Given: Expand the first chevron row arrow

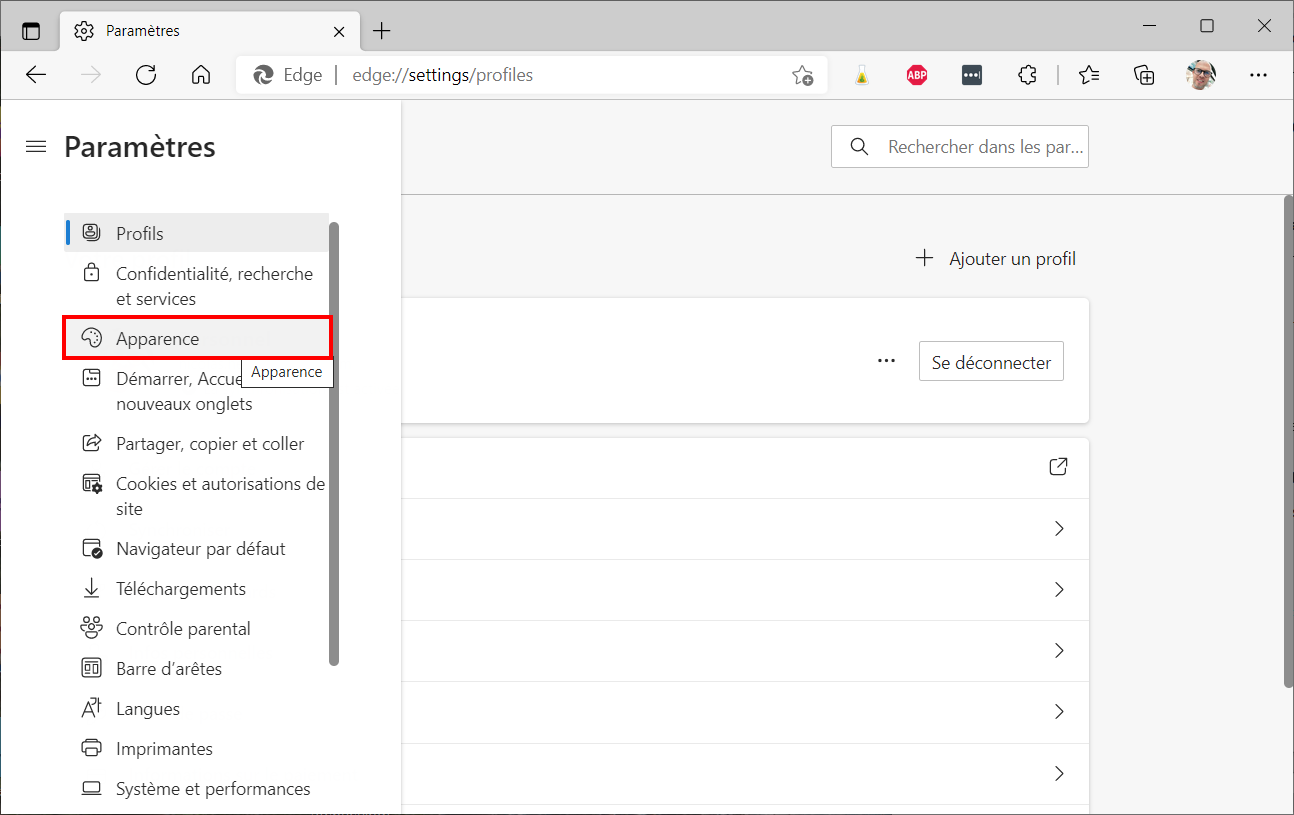Looking at the screenshot, I should pos(1059,529).
